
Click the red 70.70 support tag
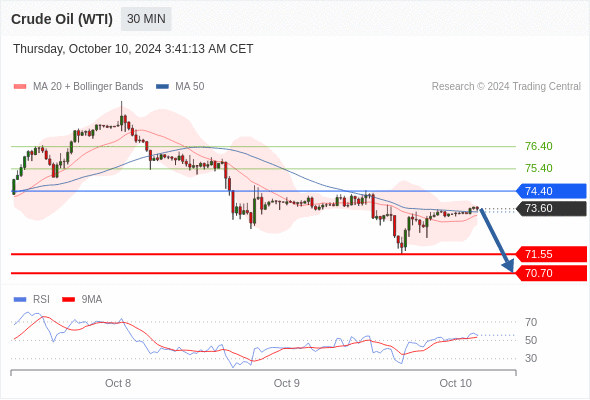click(551, 273)
